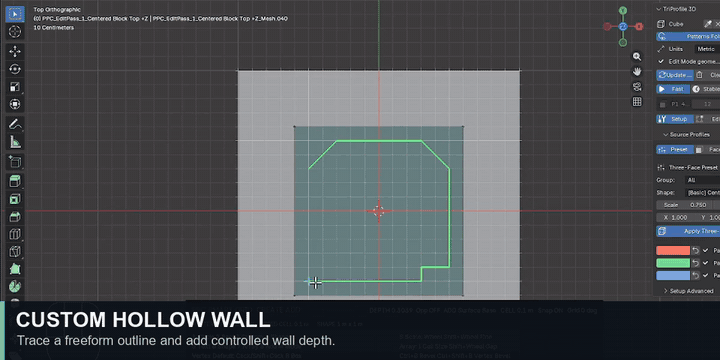Open the Shape [Basic] dropdown
The image size is (720, 360).
click(x=702, y=193)
